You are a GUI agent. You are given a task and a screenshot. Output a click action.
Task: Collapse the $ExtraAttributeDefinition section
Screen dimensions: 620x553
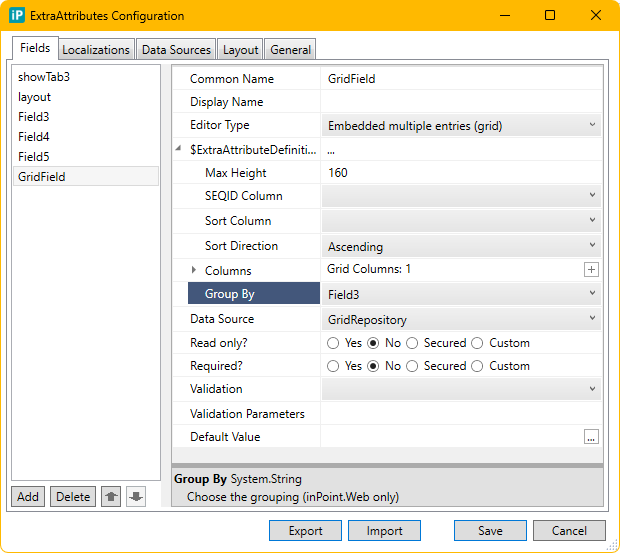(179, 149)
